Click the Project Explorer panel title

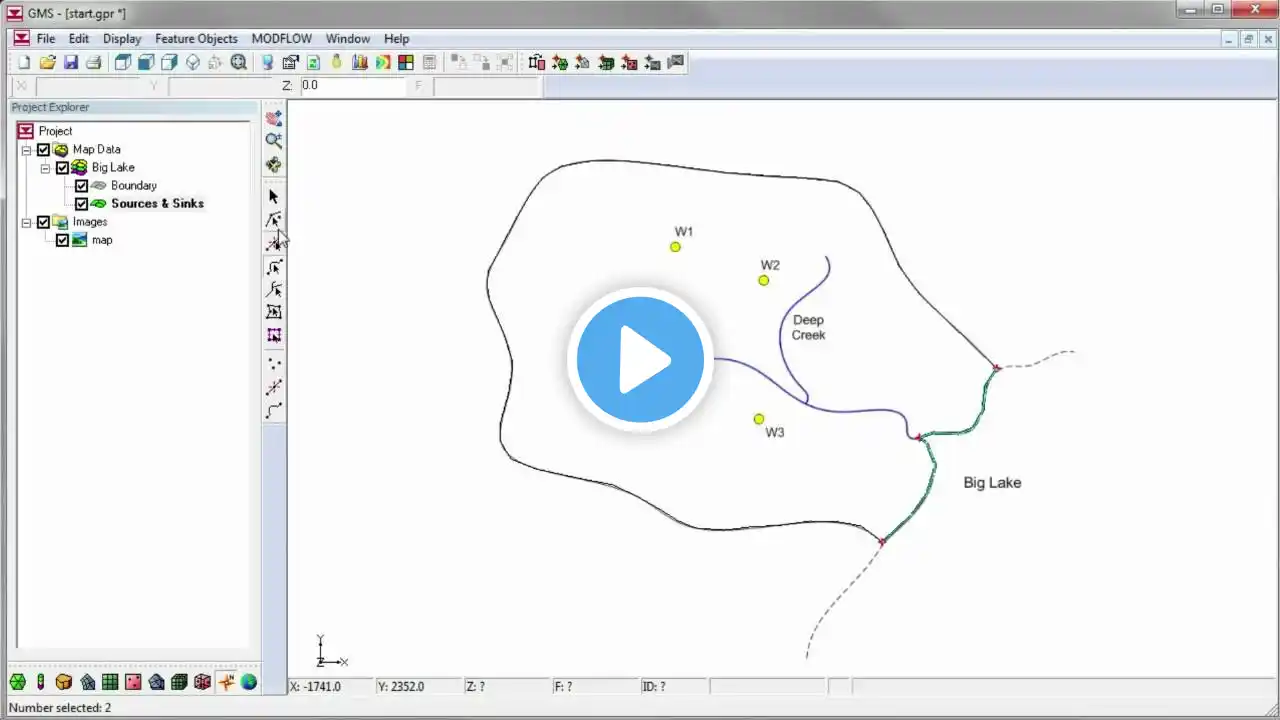pyautogui.click(x=50, y=107)
